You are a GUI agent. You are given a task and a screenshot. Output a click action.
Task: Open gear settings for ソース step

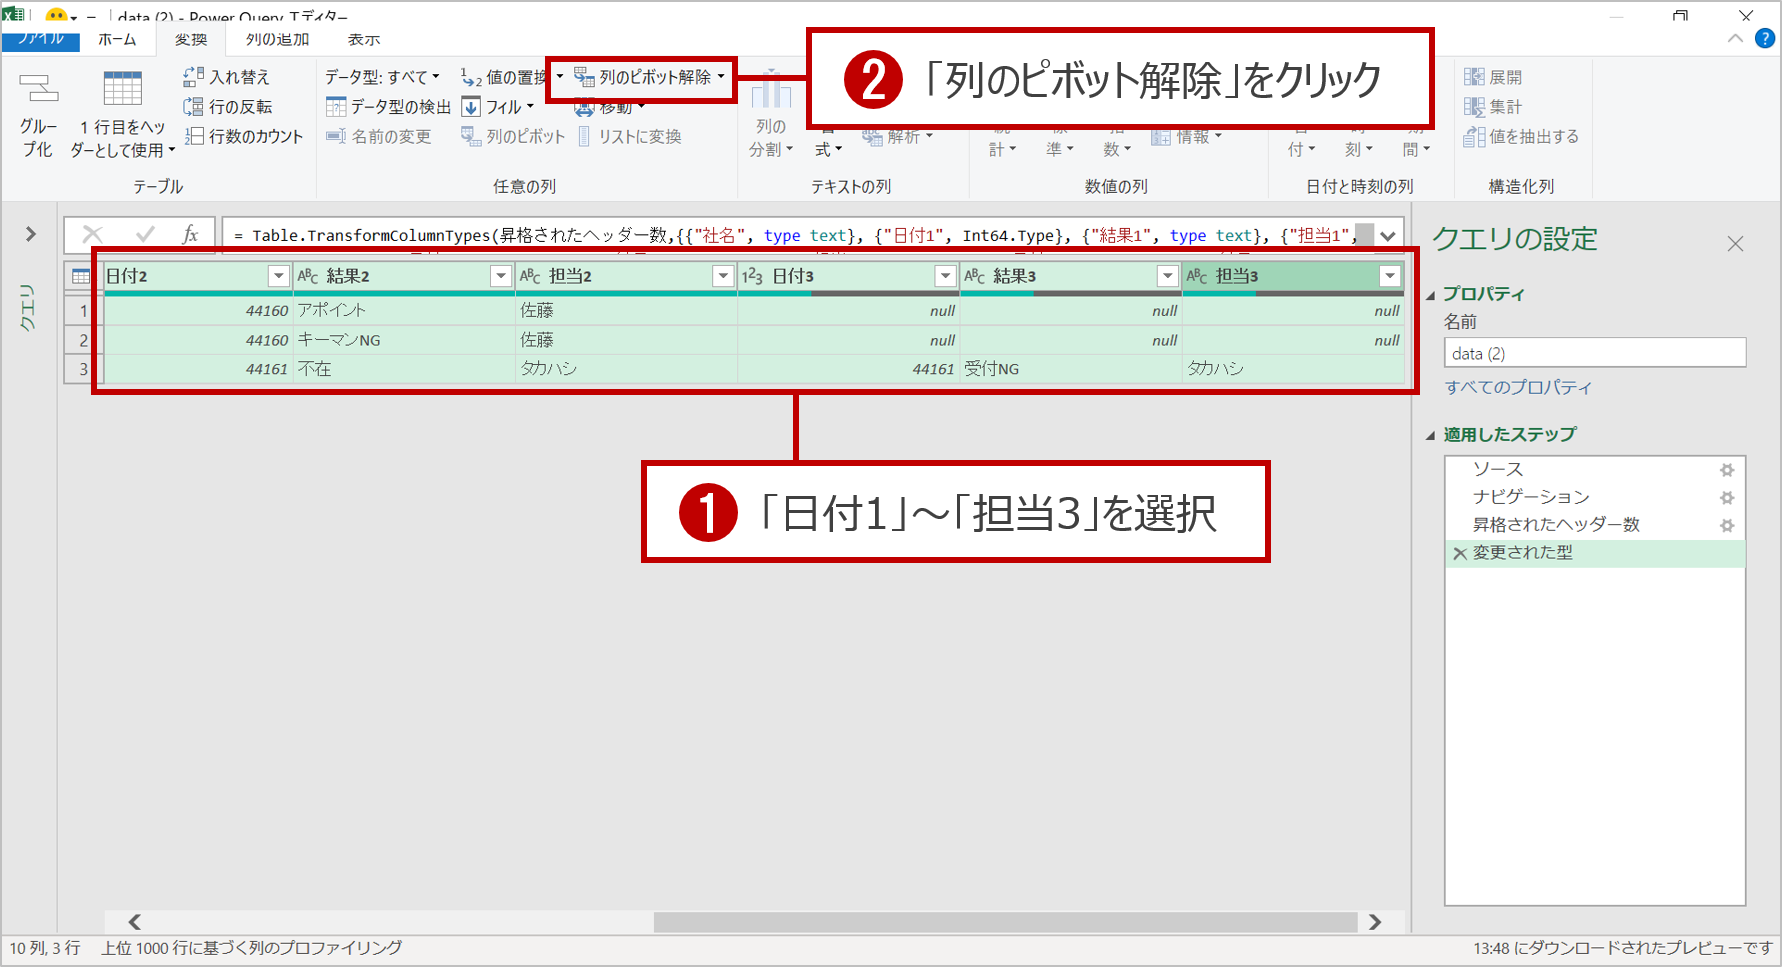1727,470
